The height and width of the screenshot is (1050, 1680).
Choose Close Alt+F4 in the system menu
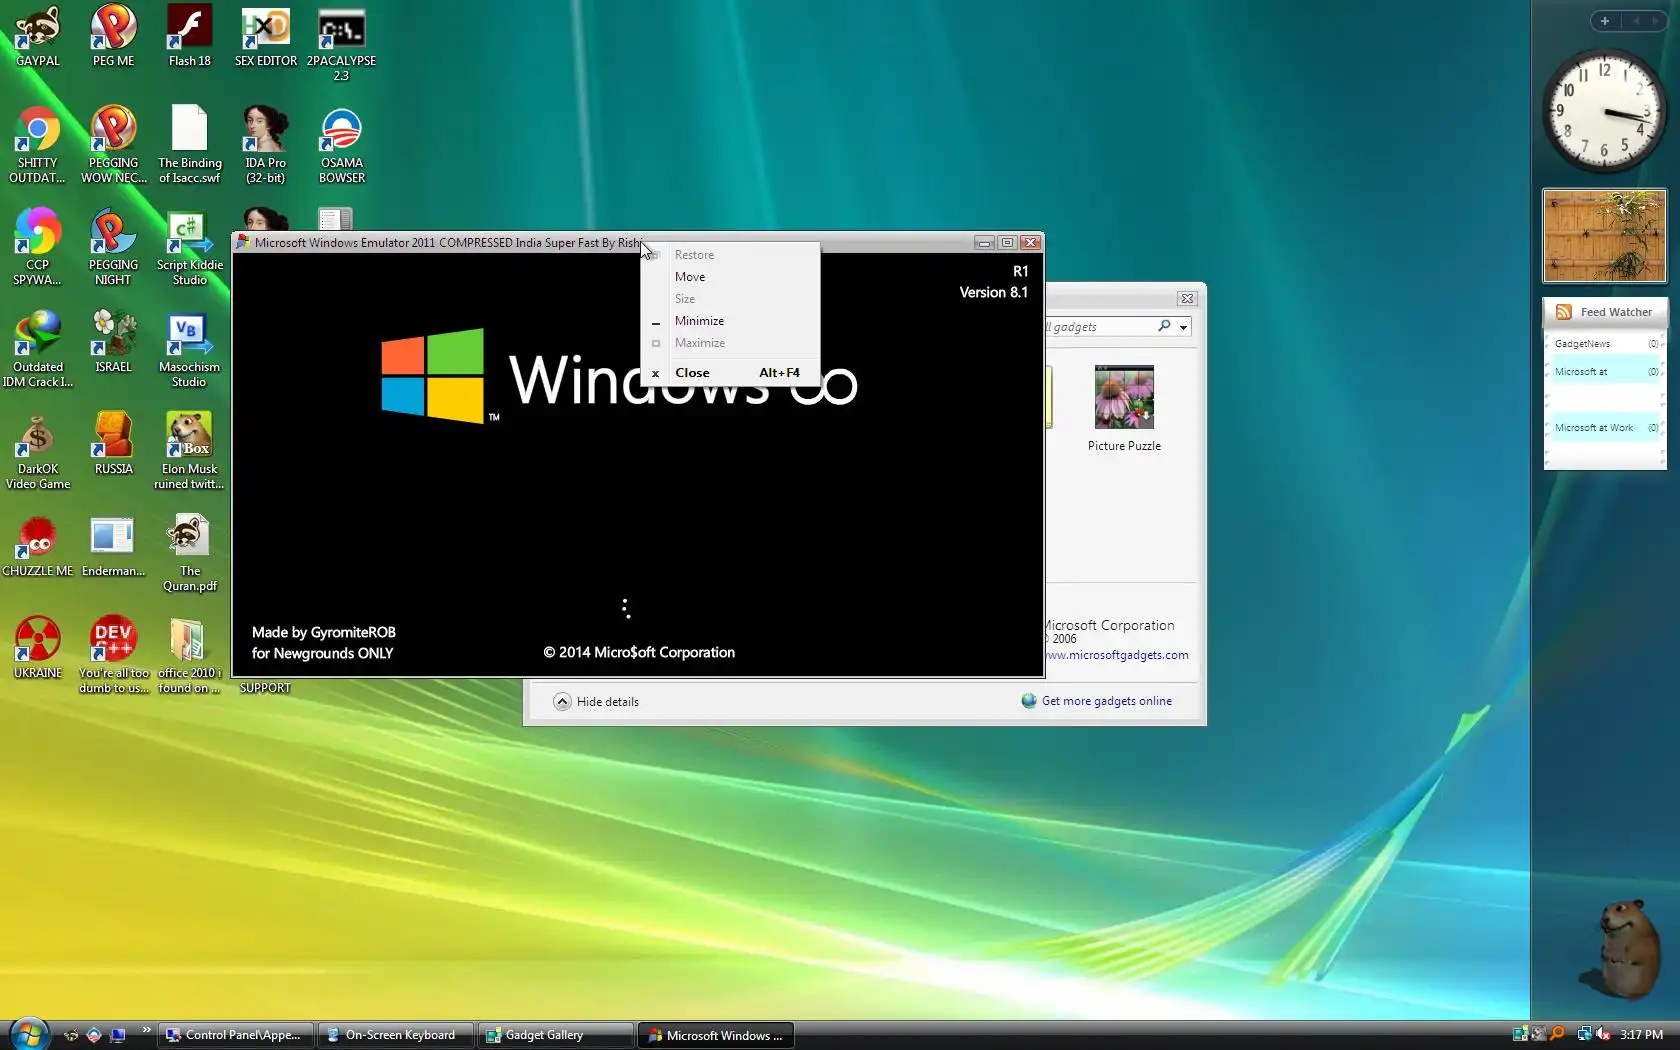pos(730,373)
